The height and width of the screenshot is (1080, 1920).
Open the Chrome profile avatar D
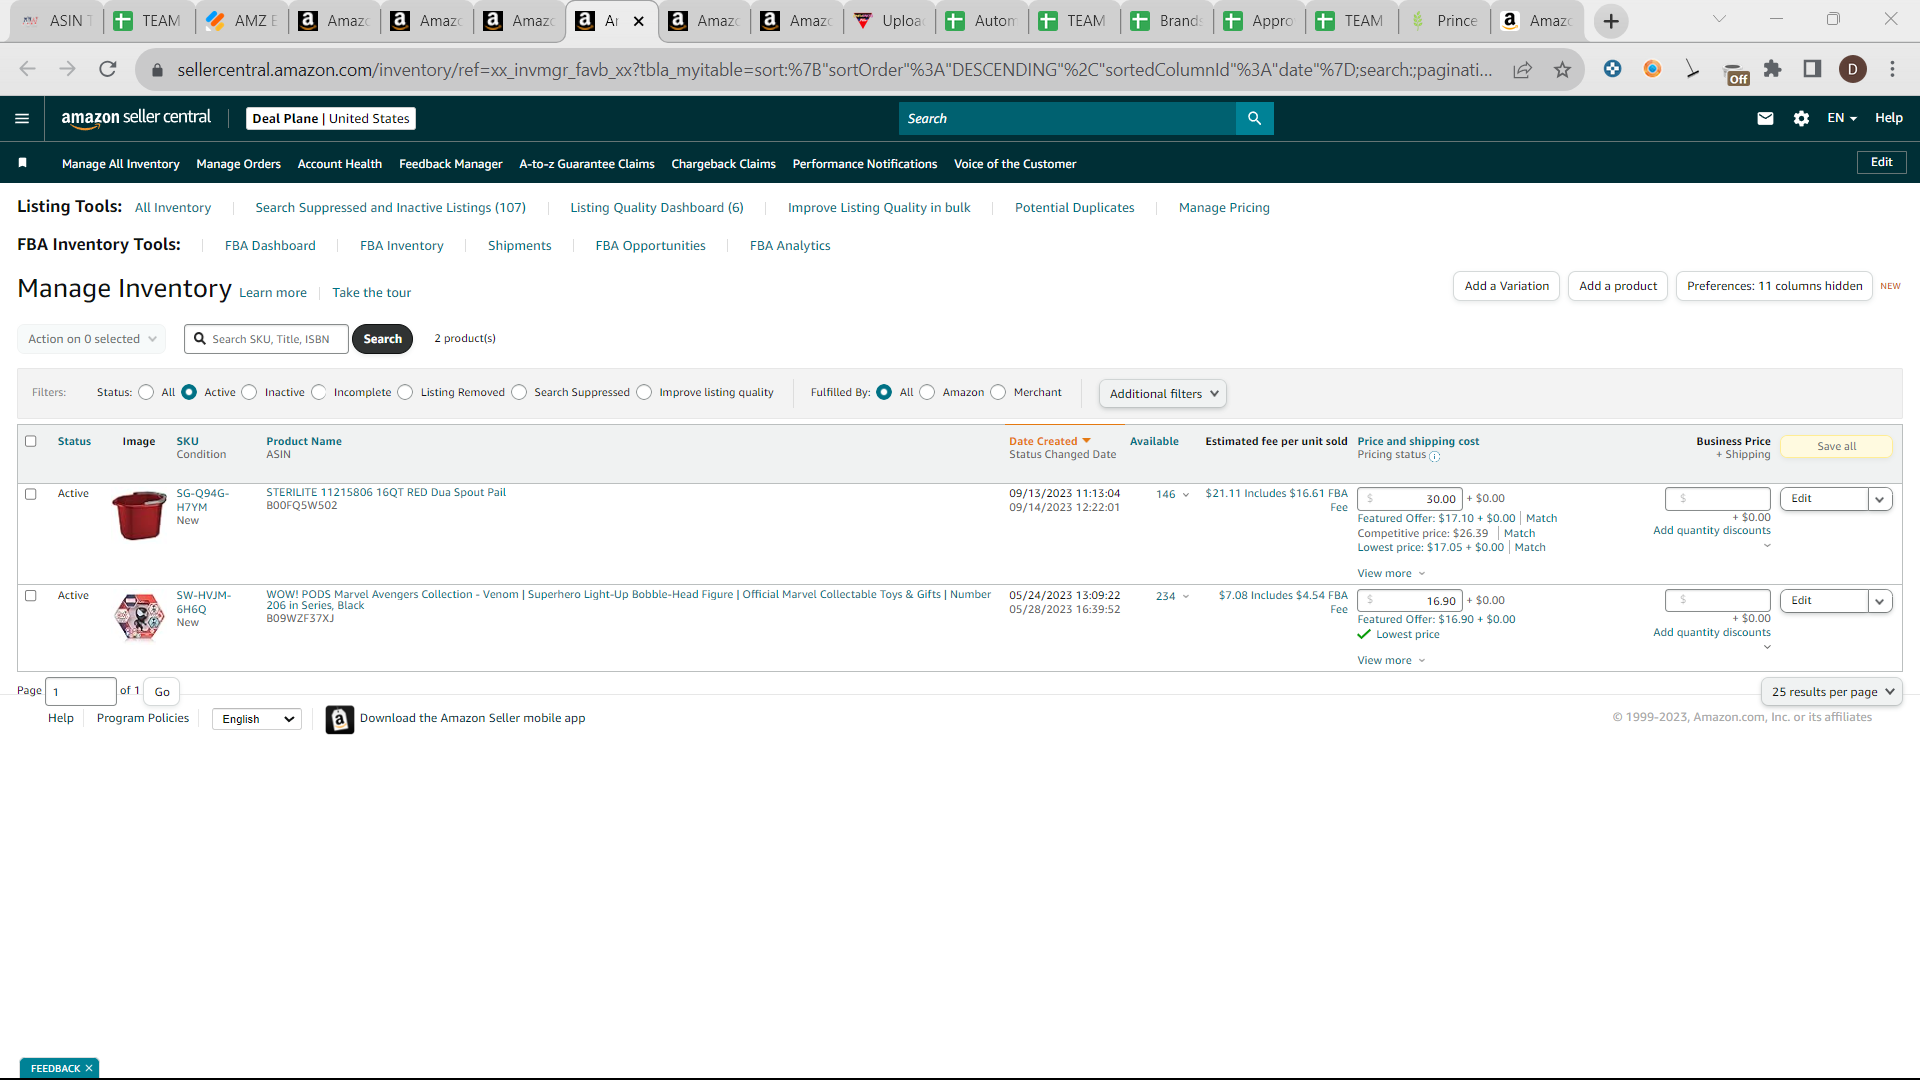pyautogui.click(x=1852, y=69)
